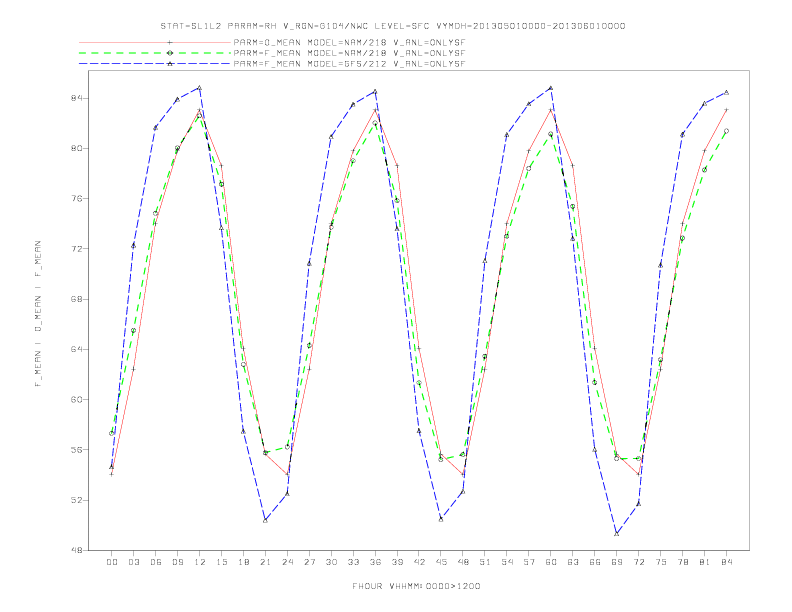The image size is (792, 612).
Task: Click x-axis forecast hour label 36
Action: click(375, 562)
